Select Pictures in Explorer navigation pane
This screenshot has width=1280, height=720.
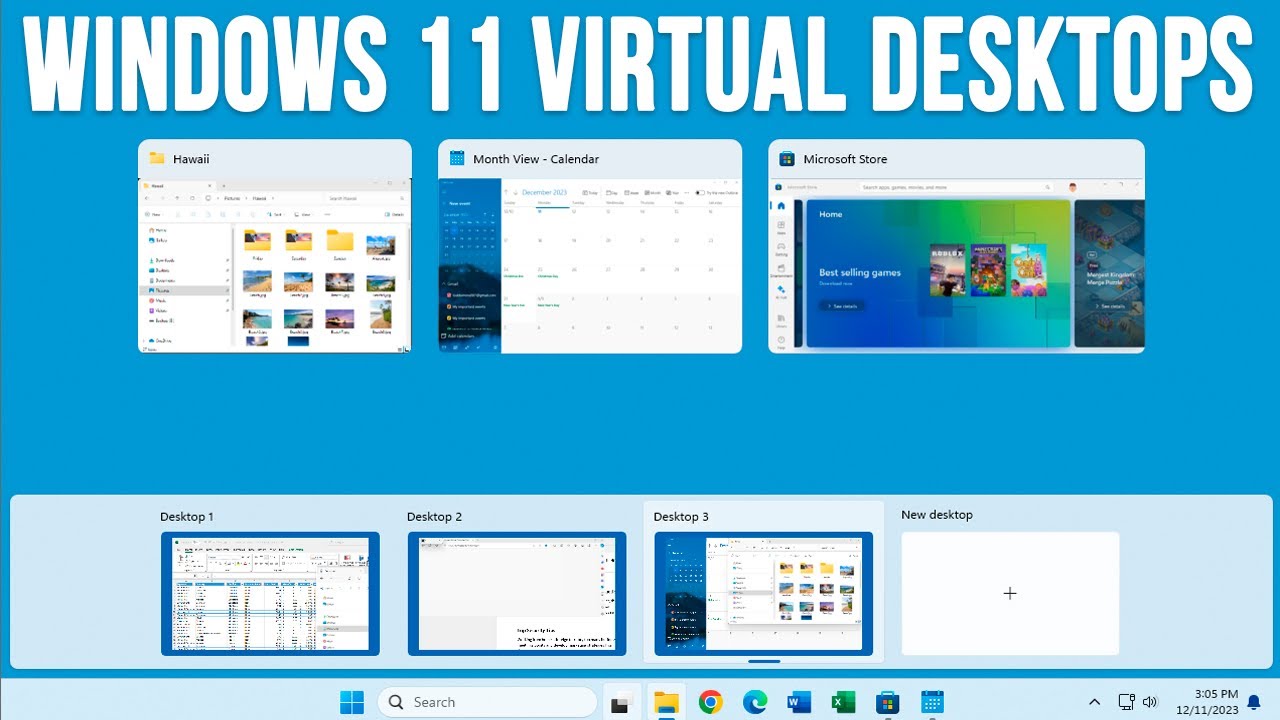pos(185,290)
